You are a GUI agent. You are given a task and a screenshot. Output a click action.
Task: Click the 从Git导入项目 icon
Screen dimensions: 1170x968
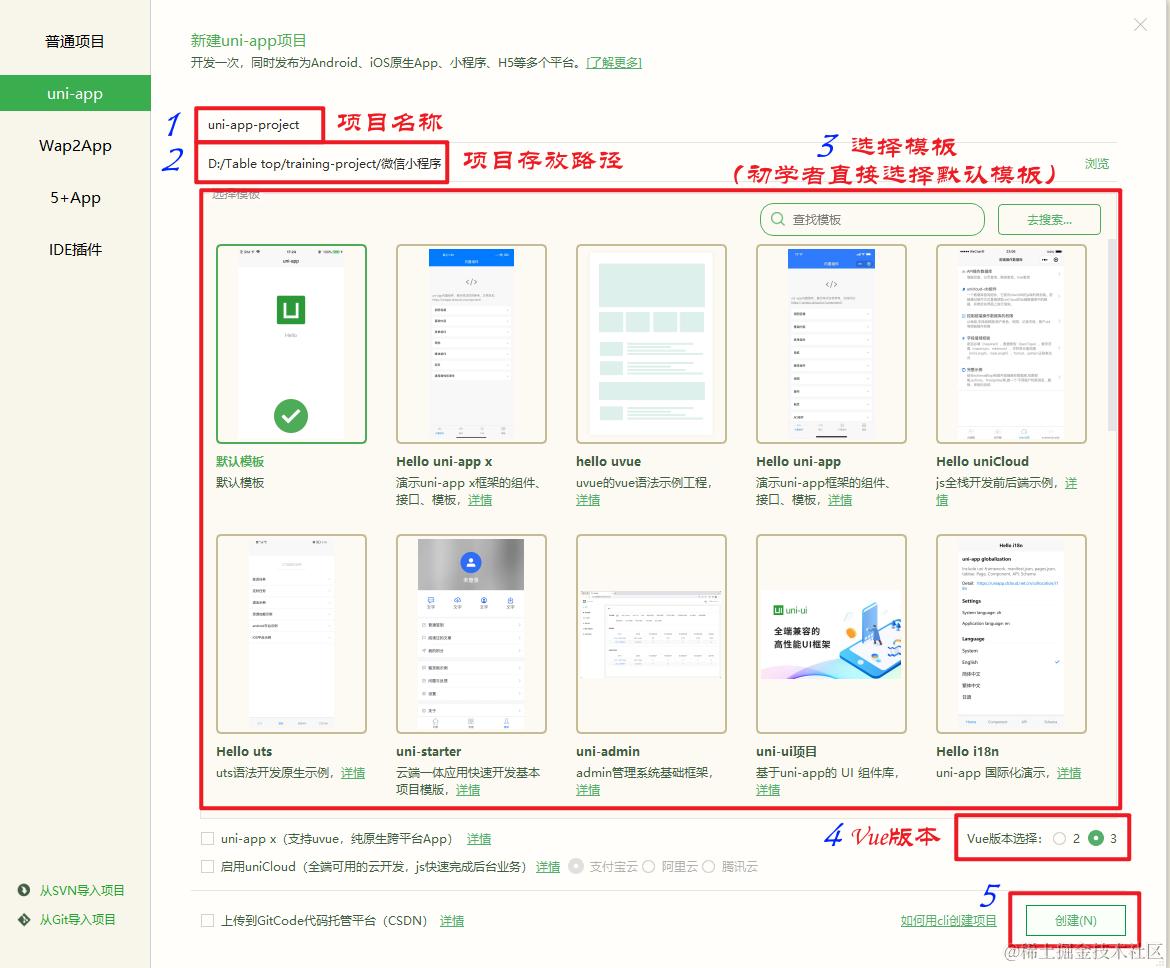(24, 919)
